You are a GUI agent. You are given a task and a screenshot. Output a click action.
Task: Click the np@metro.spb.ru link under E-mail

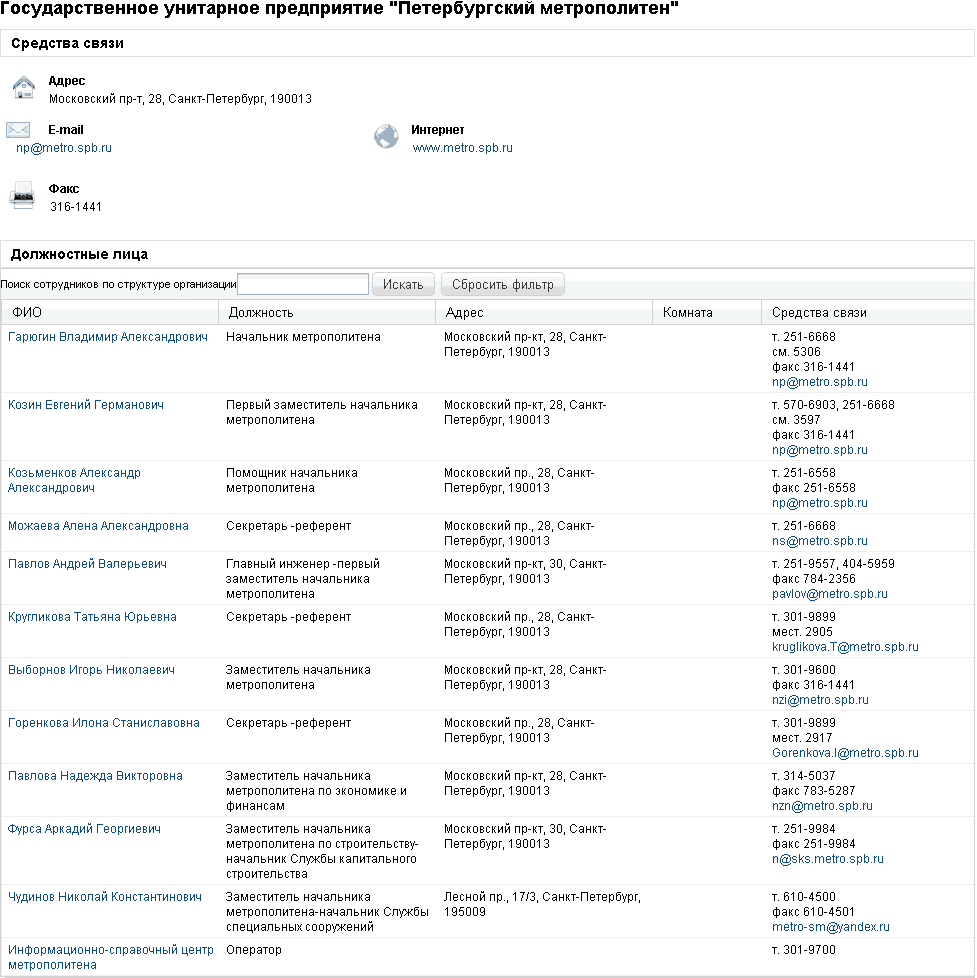point(64,148)
